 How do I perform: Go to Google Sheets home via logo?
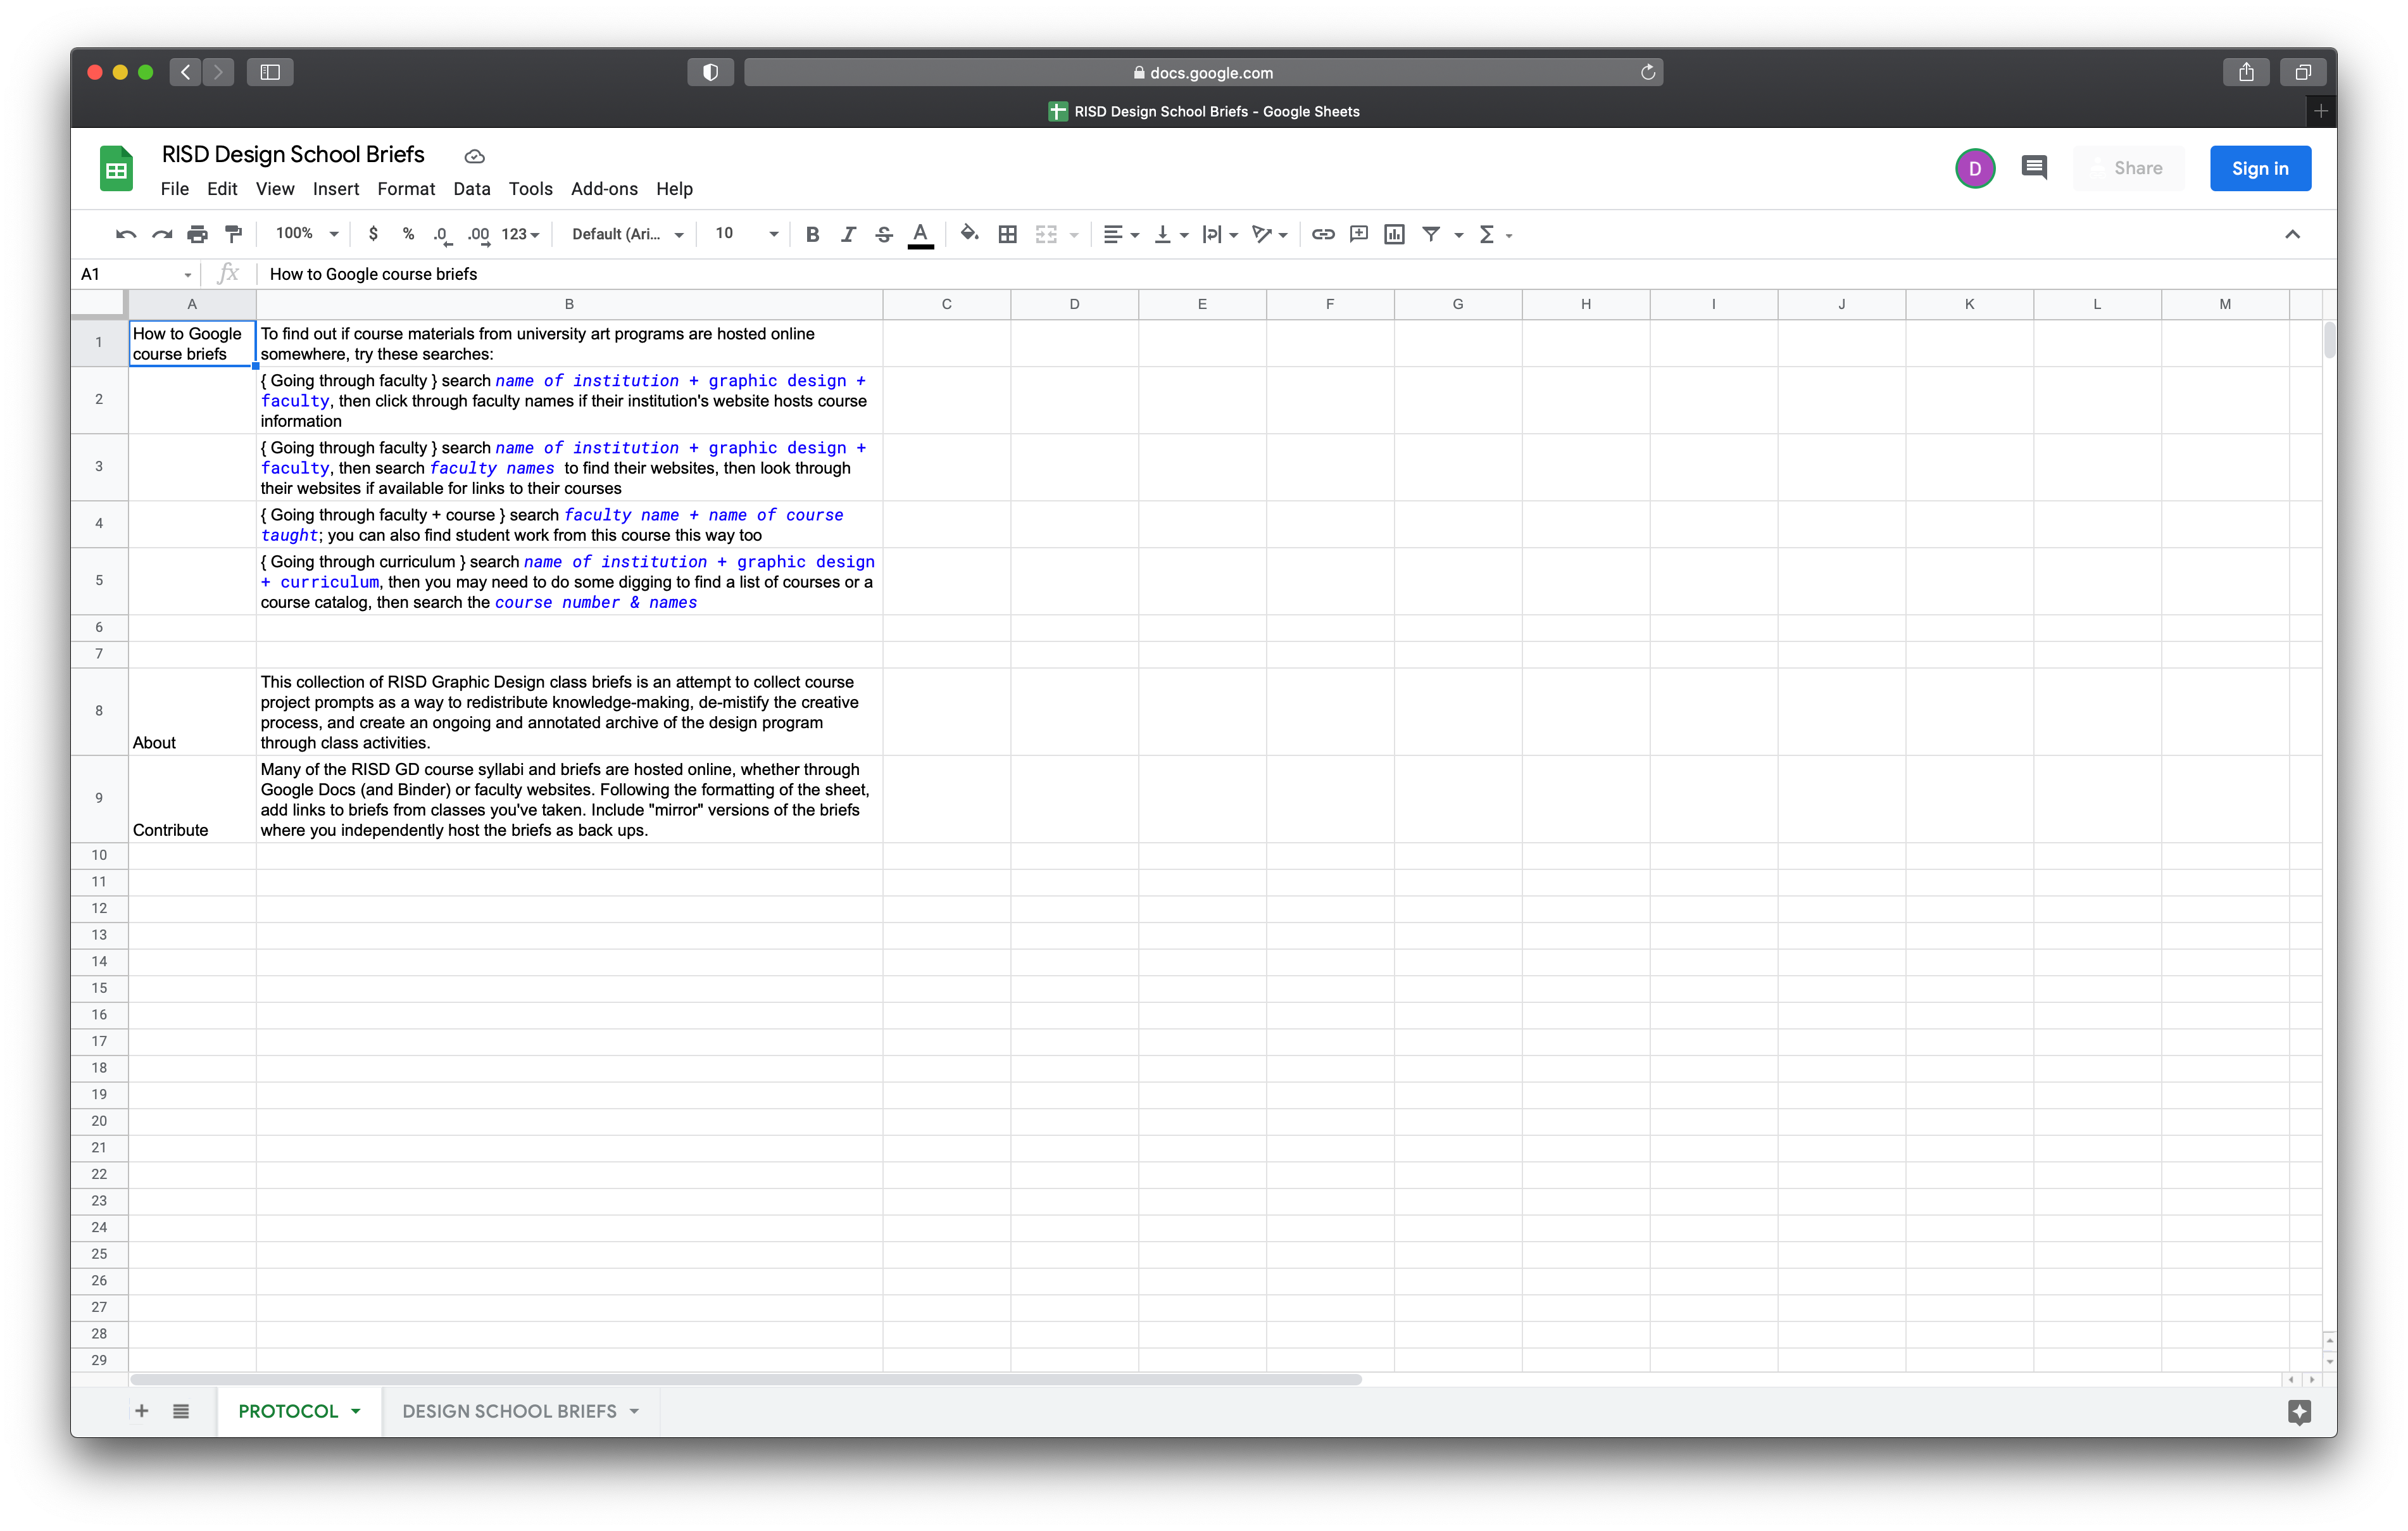click(x=116, y=168)
